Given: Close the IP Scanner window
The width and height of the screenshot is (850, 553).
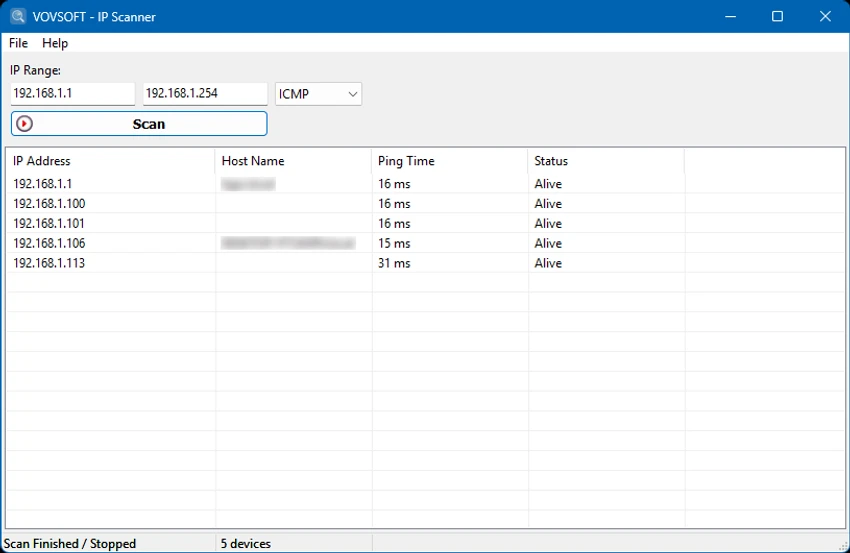Looking at the screenshot, I should (825, 16).
